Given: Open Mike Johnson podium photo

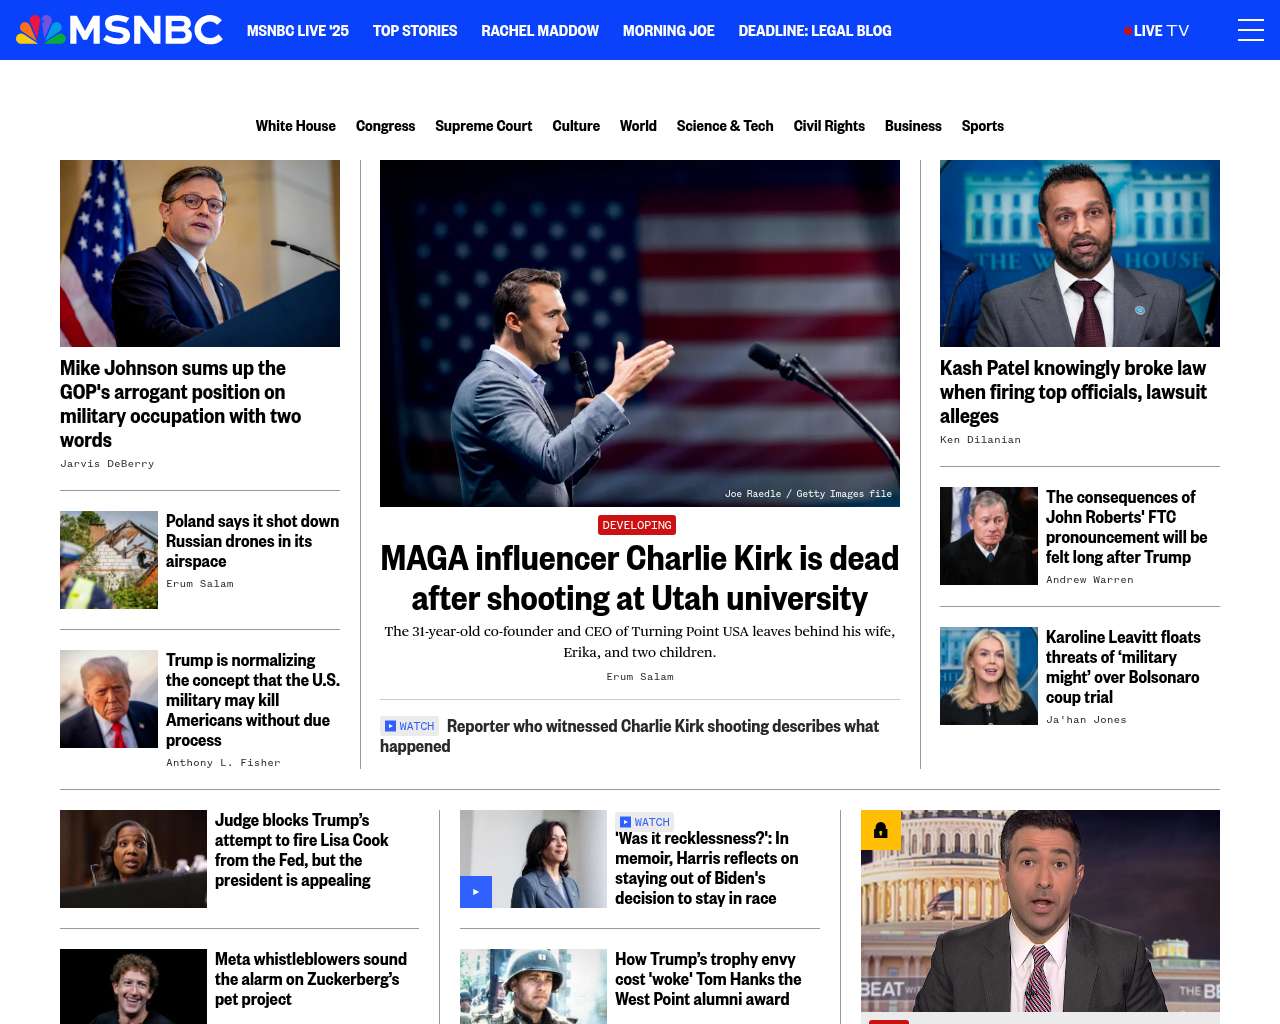Looking at the screenshot, I should pos(200,253).
